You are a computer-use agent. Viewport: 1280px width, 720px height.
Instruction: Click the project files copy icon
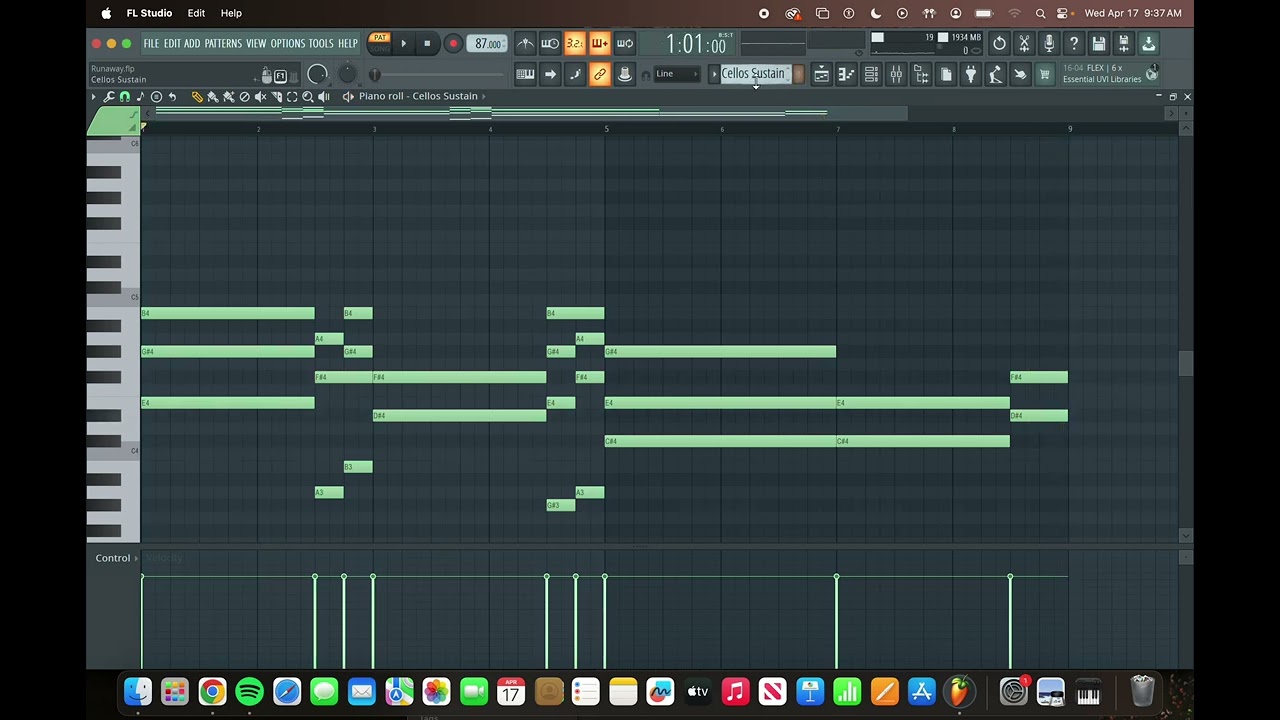click(x=946, y=74)
